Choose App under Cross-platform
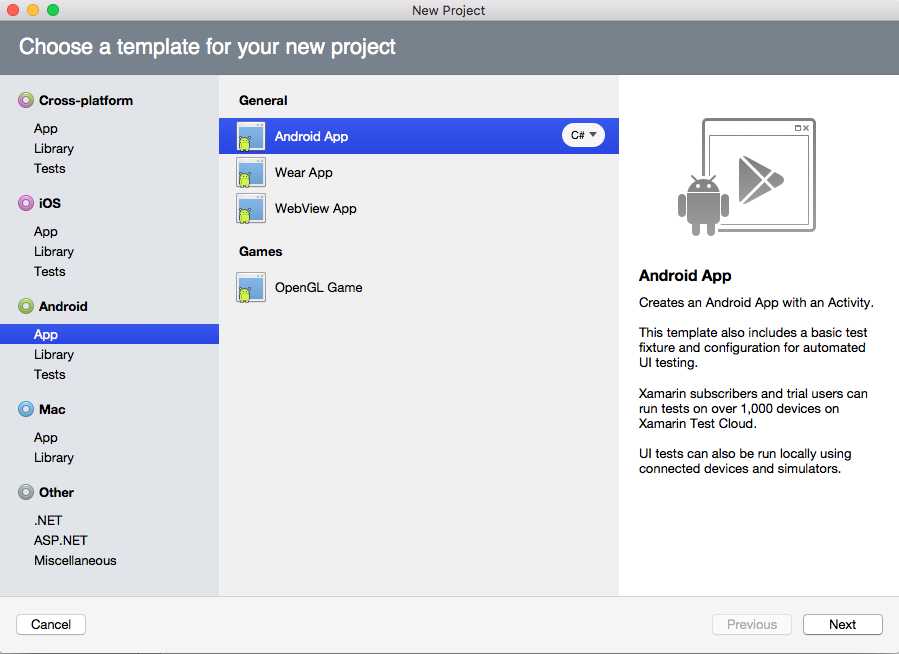The height and width of the screenshot is (654, 899). tap(46, 128)
